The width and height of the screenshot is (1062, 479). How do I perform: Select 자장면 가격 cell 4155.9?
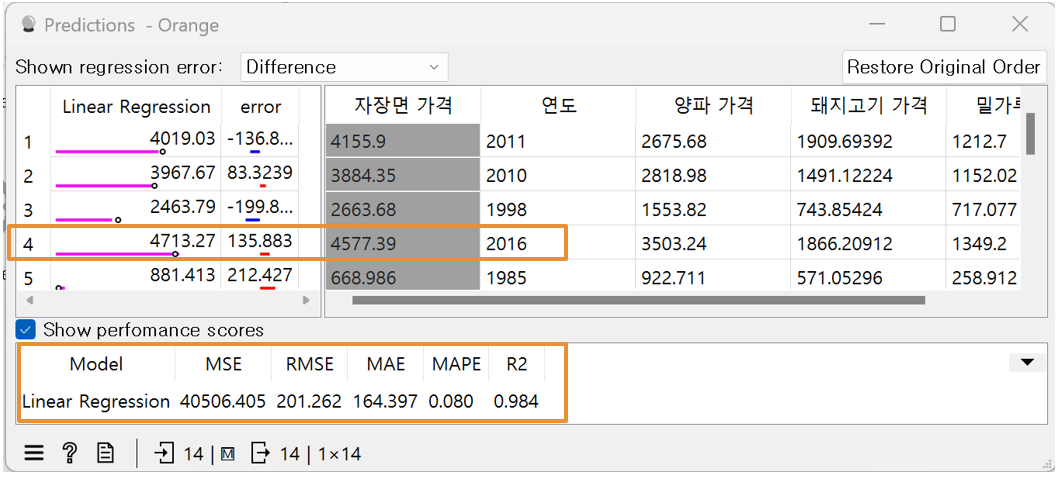(x=403, y=141)
